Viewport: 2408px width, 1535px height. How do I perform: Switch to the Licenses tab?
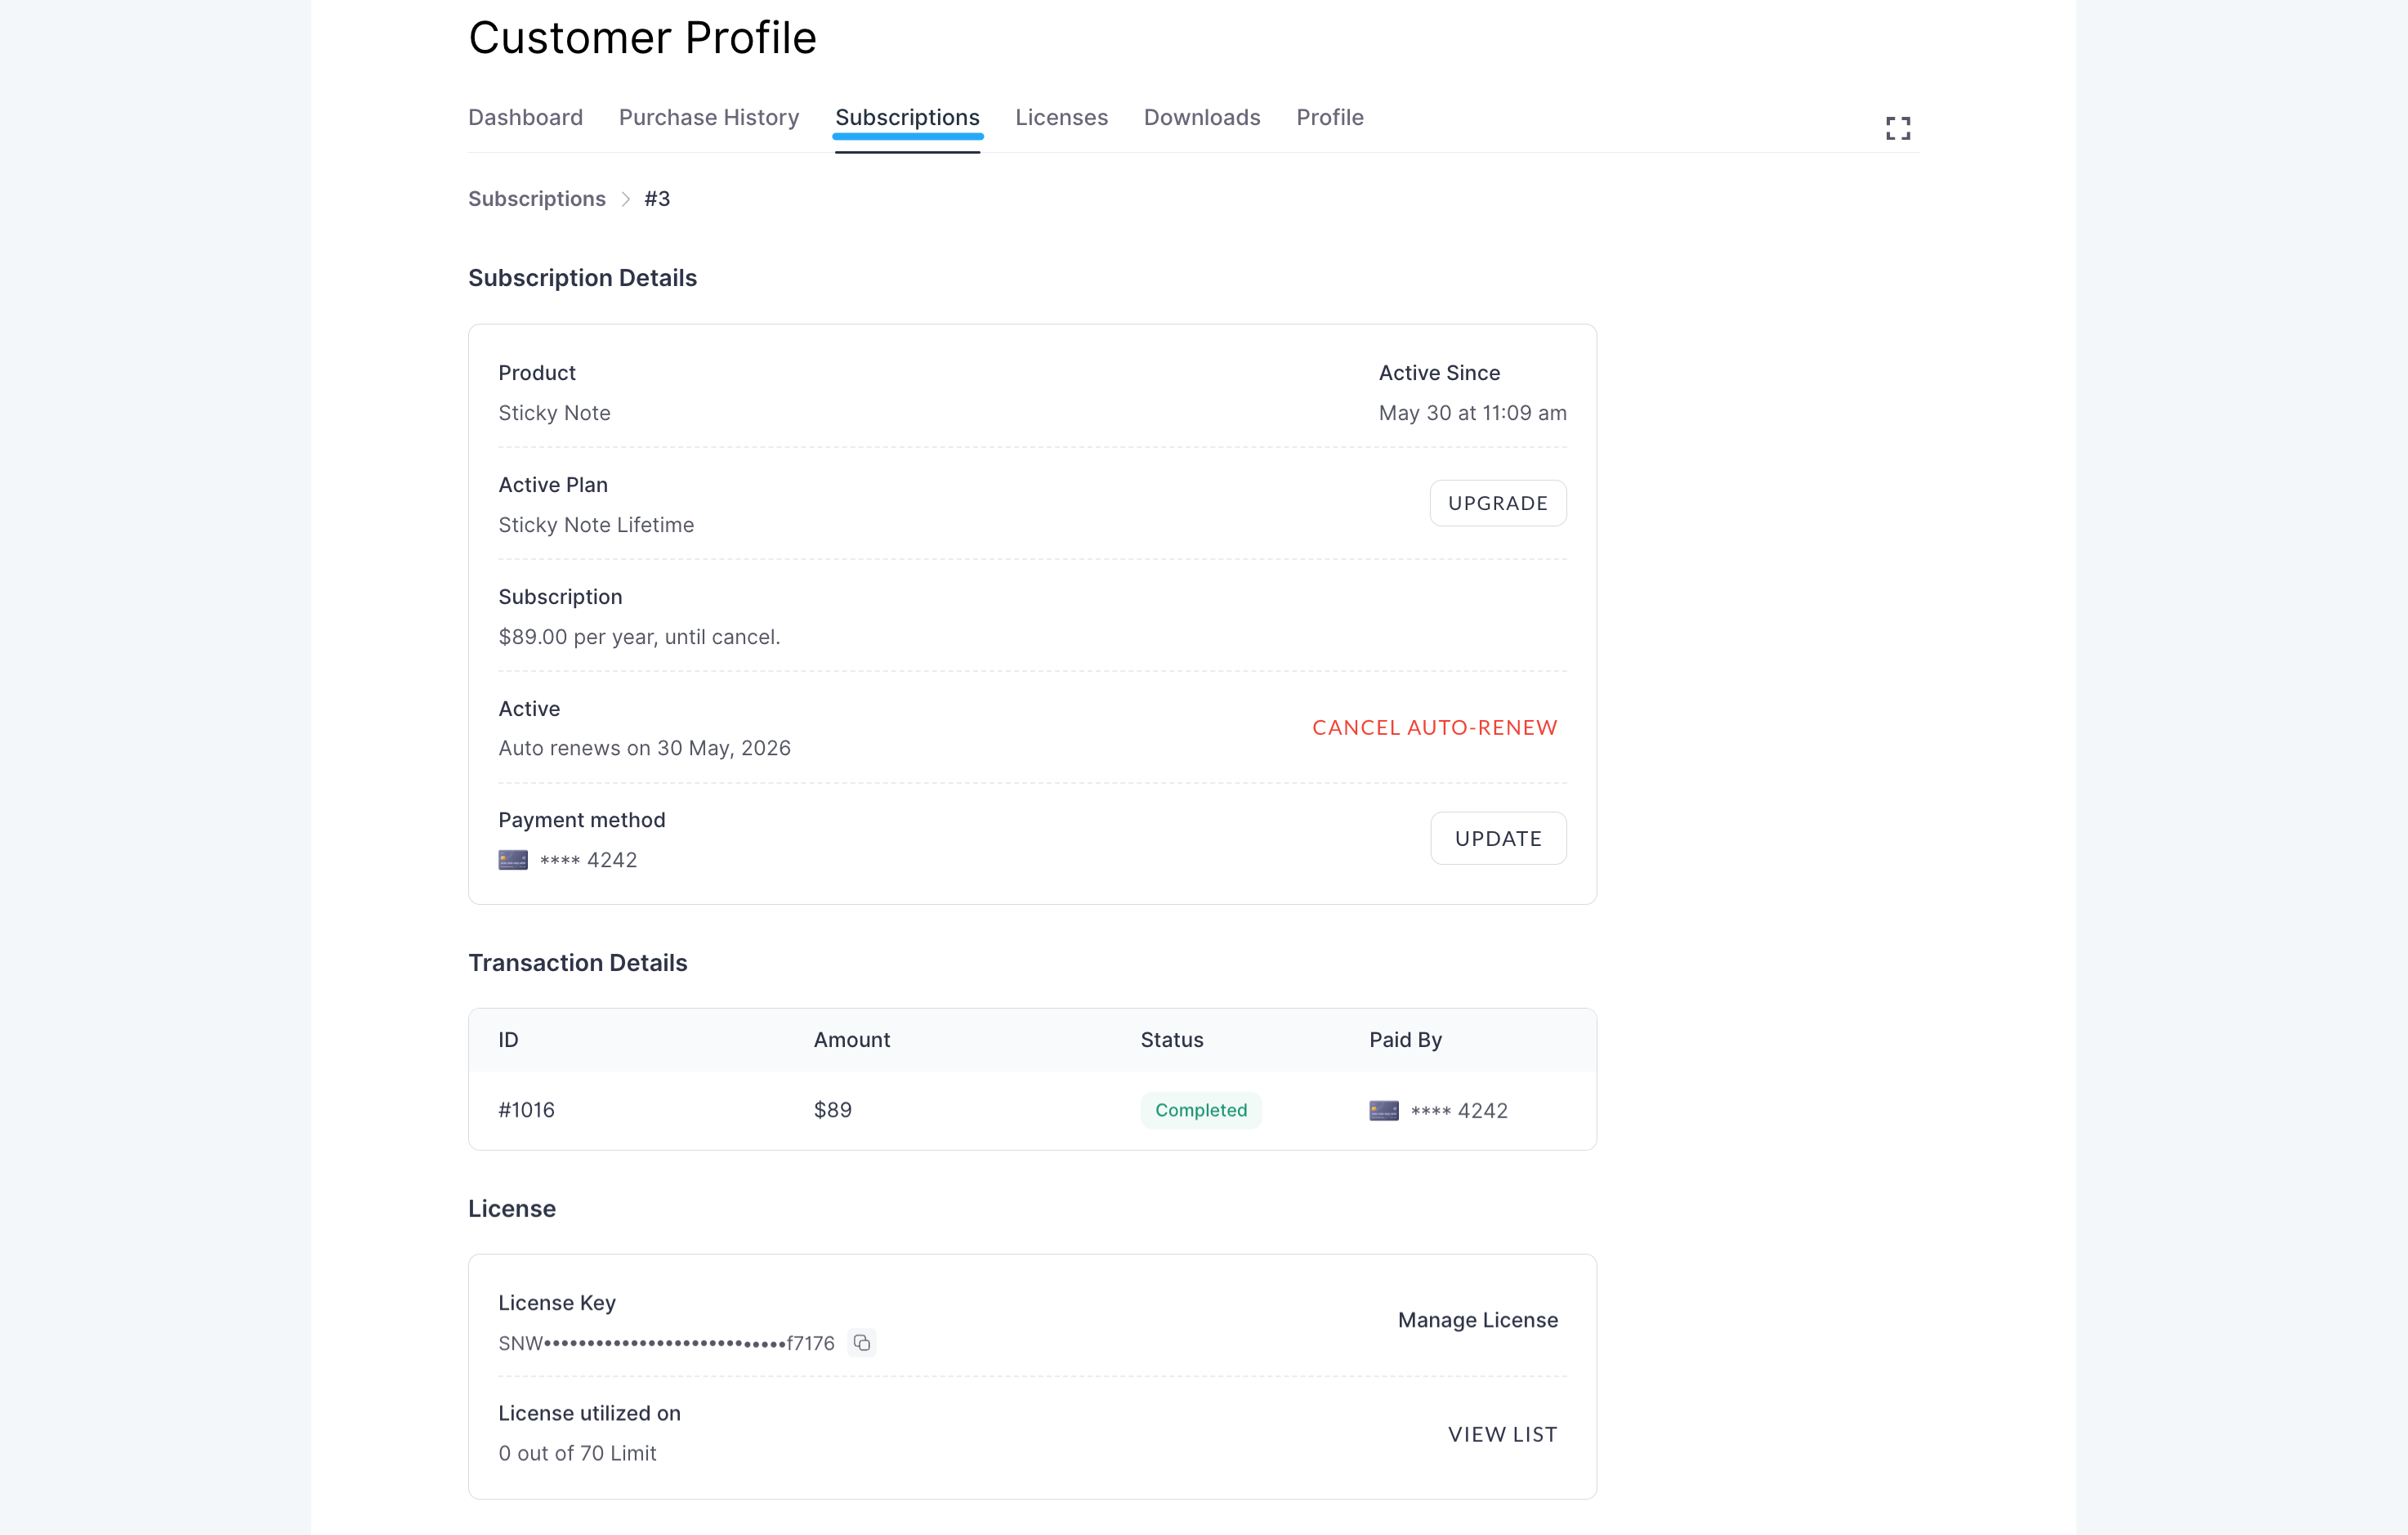click(1061, 117)
